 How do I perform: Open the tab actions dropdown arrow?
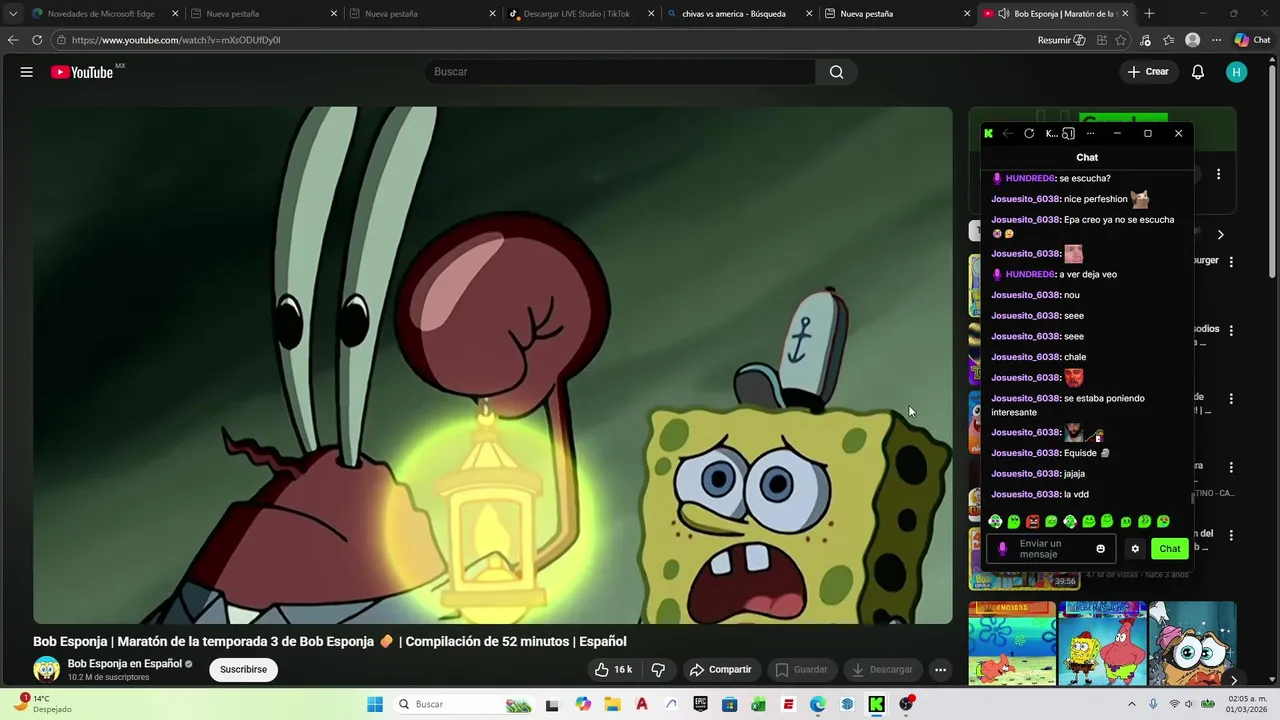point(12,14)
